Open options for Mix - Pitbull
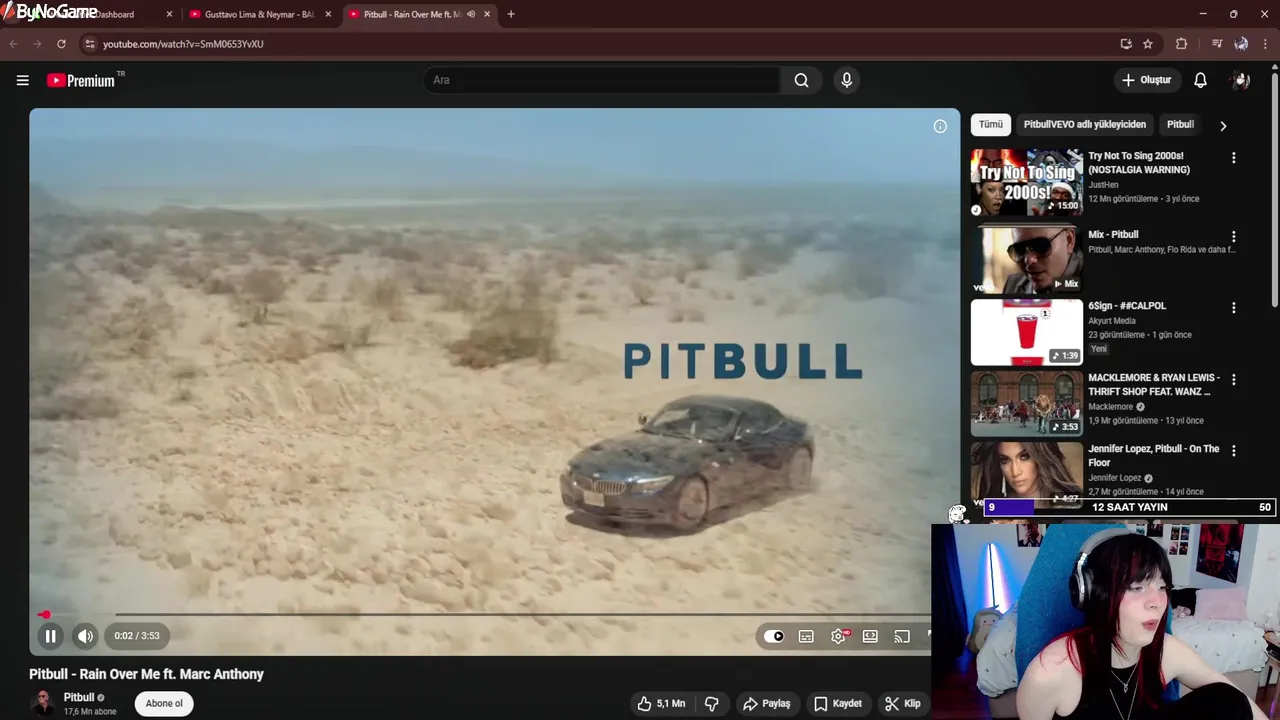1280x720 pixels. [1233, 237]
